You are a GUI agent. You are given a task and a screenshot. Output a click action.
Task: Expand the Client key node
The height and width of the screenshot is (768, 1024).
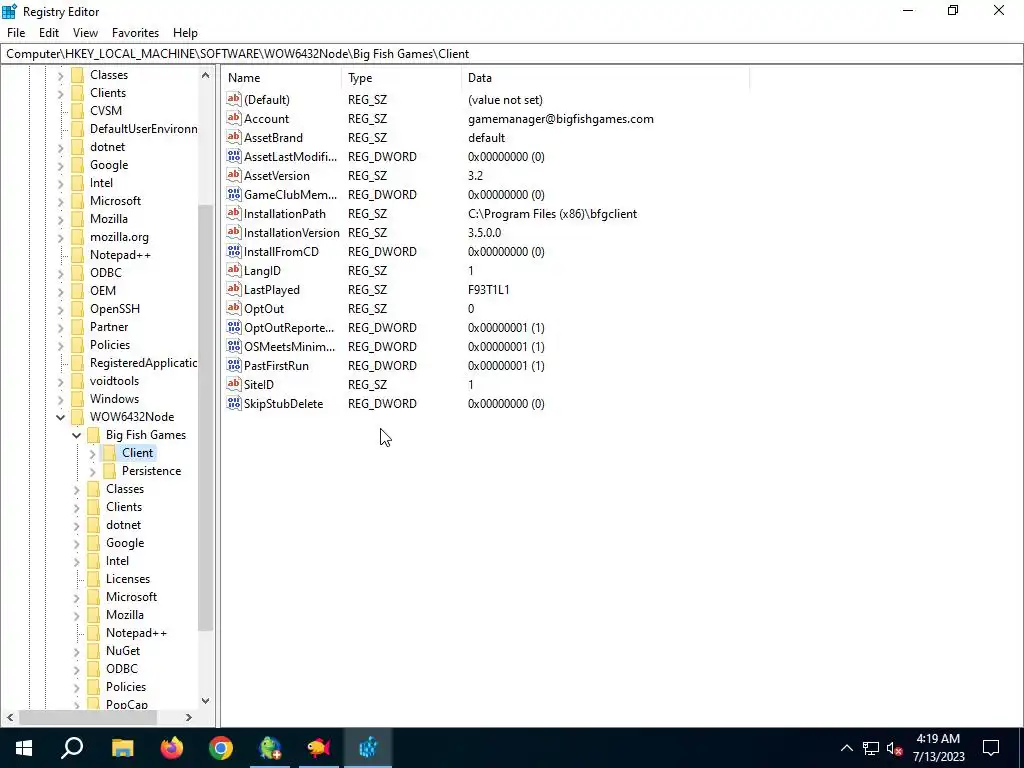tap(92, 453)
